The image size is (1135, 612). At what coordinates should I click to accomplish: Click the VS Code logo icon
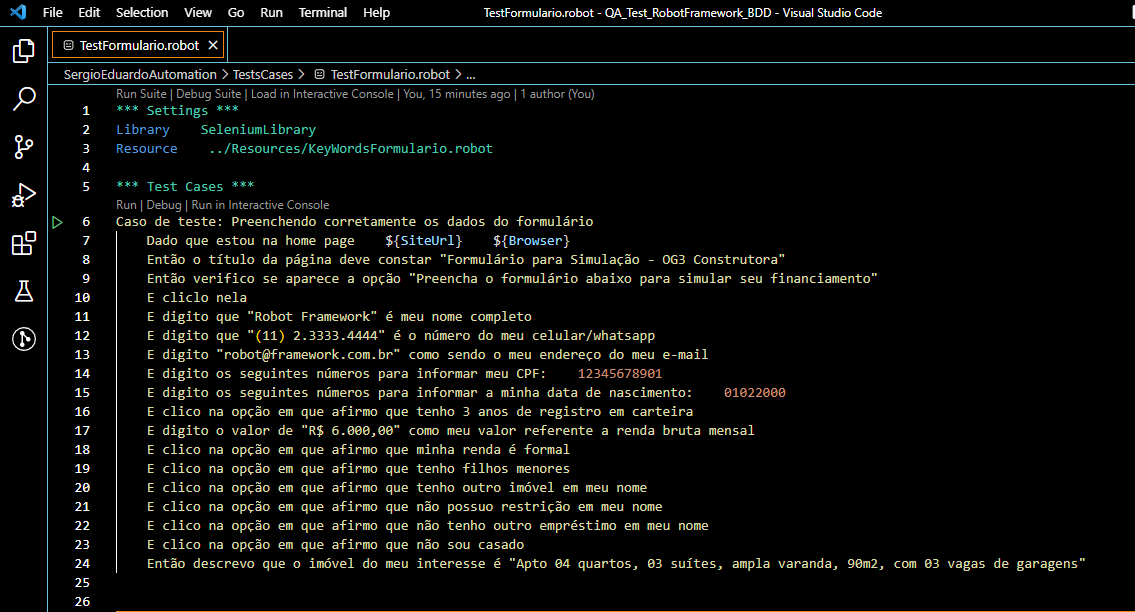point(18,12)
